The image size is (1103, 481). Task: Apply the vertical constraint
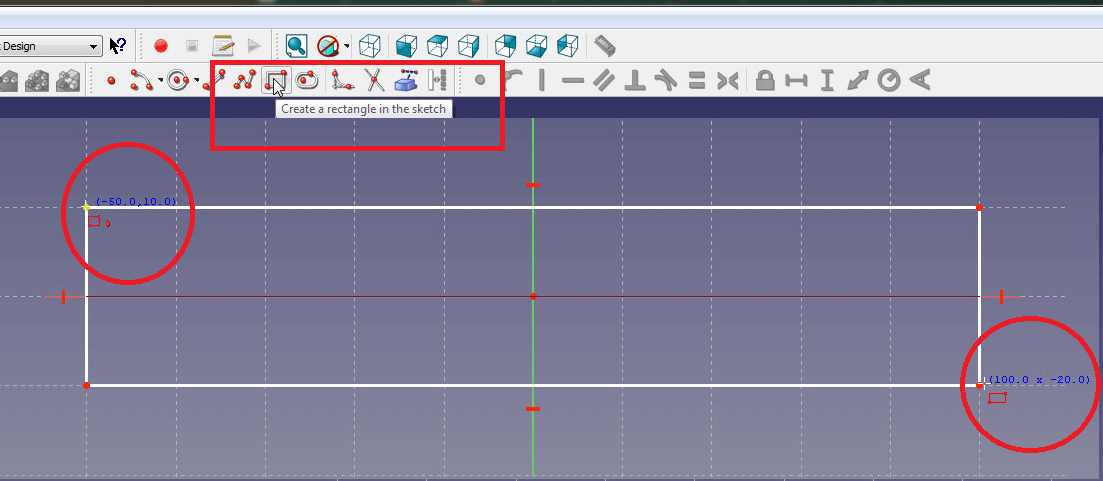(542, 80)
